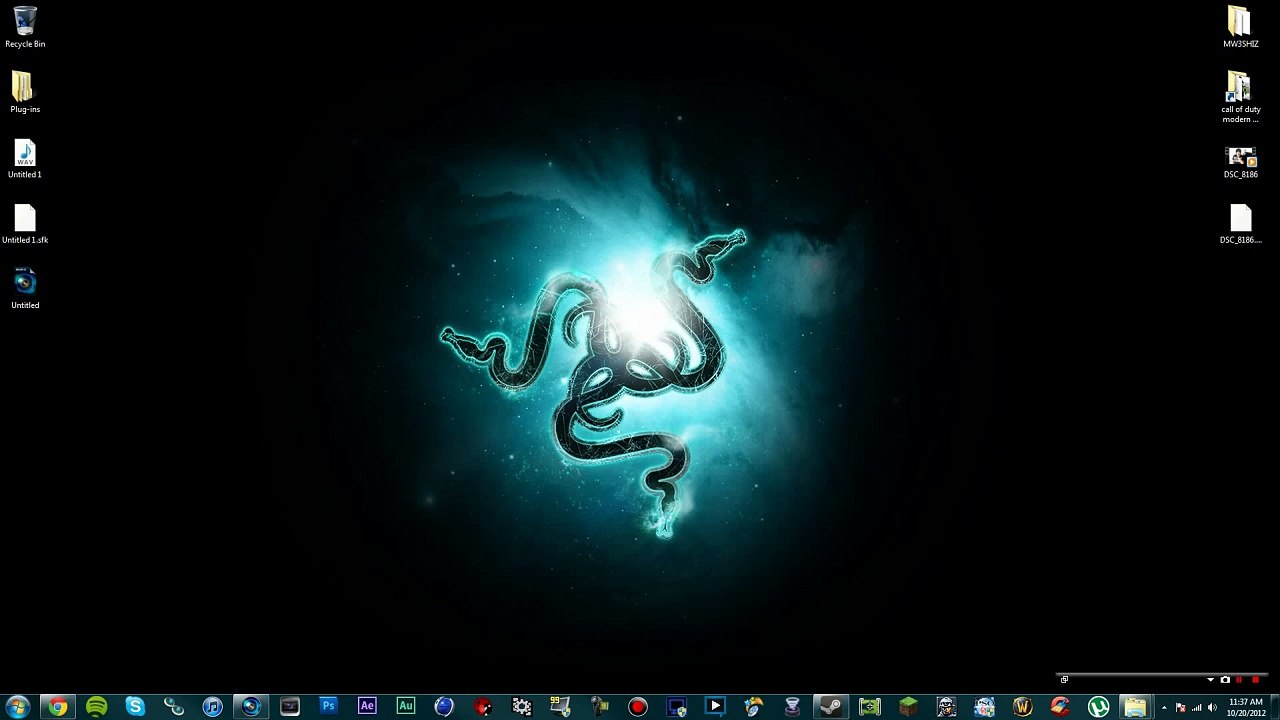1280x720 pixels.
Task: Open Skype from the taskbar
Action: point(135,707)
